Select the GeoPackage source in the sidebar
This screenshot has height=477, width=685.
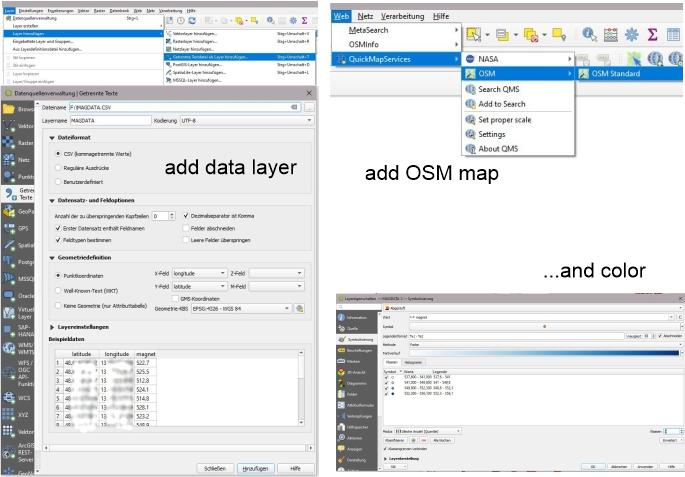click(18, 211)
